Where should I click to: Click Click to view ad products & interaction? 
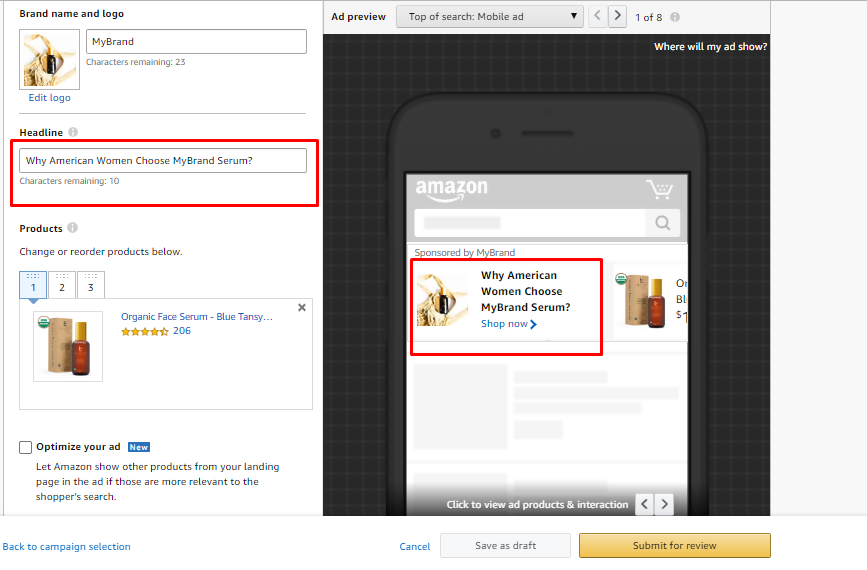(x=537, y=505)
